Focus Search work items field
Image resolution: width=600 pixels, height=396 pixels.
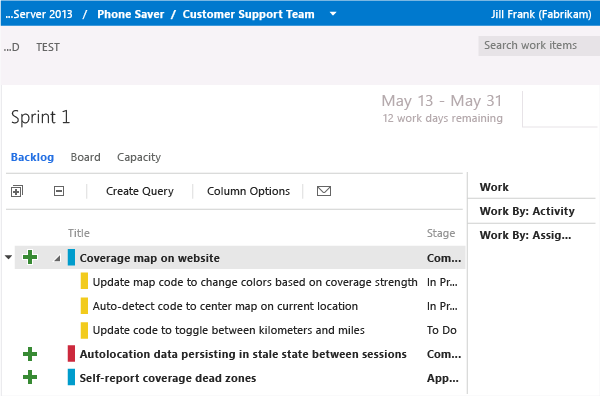click(x=539, y=46)
